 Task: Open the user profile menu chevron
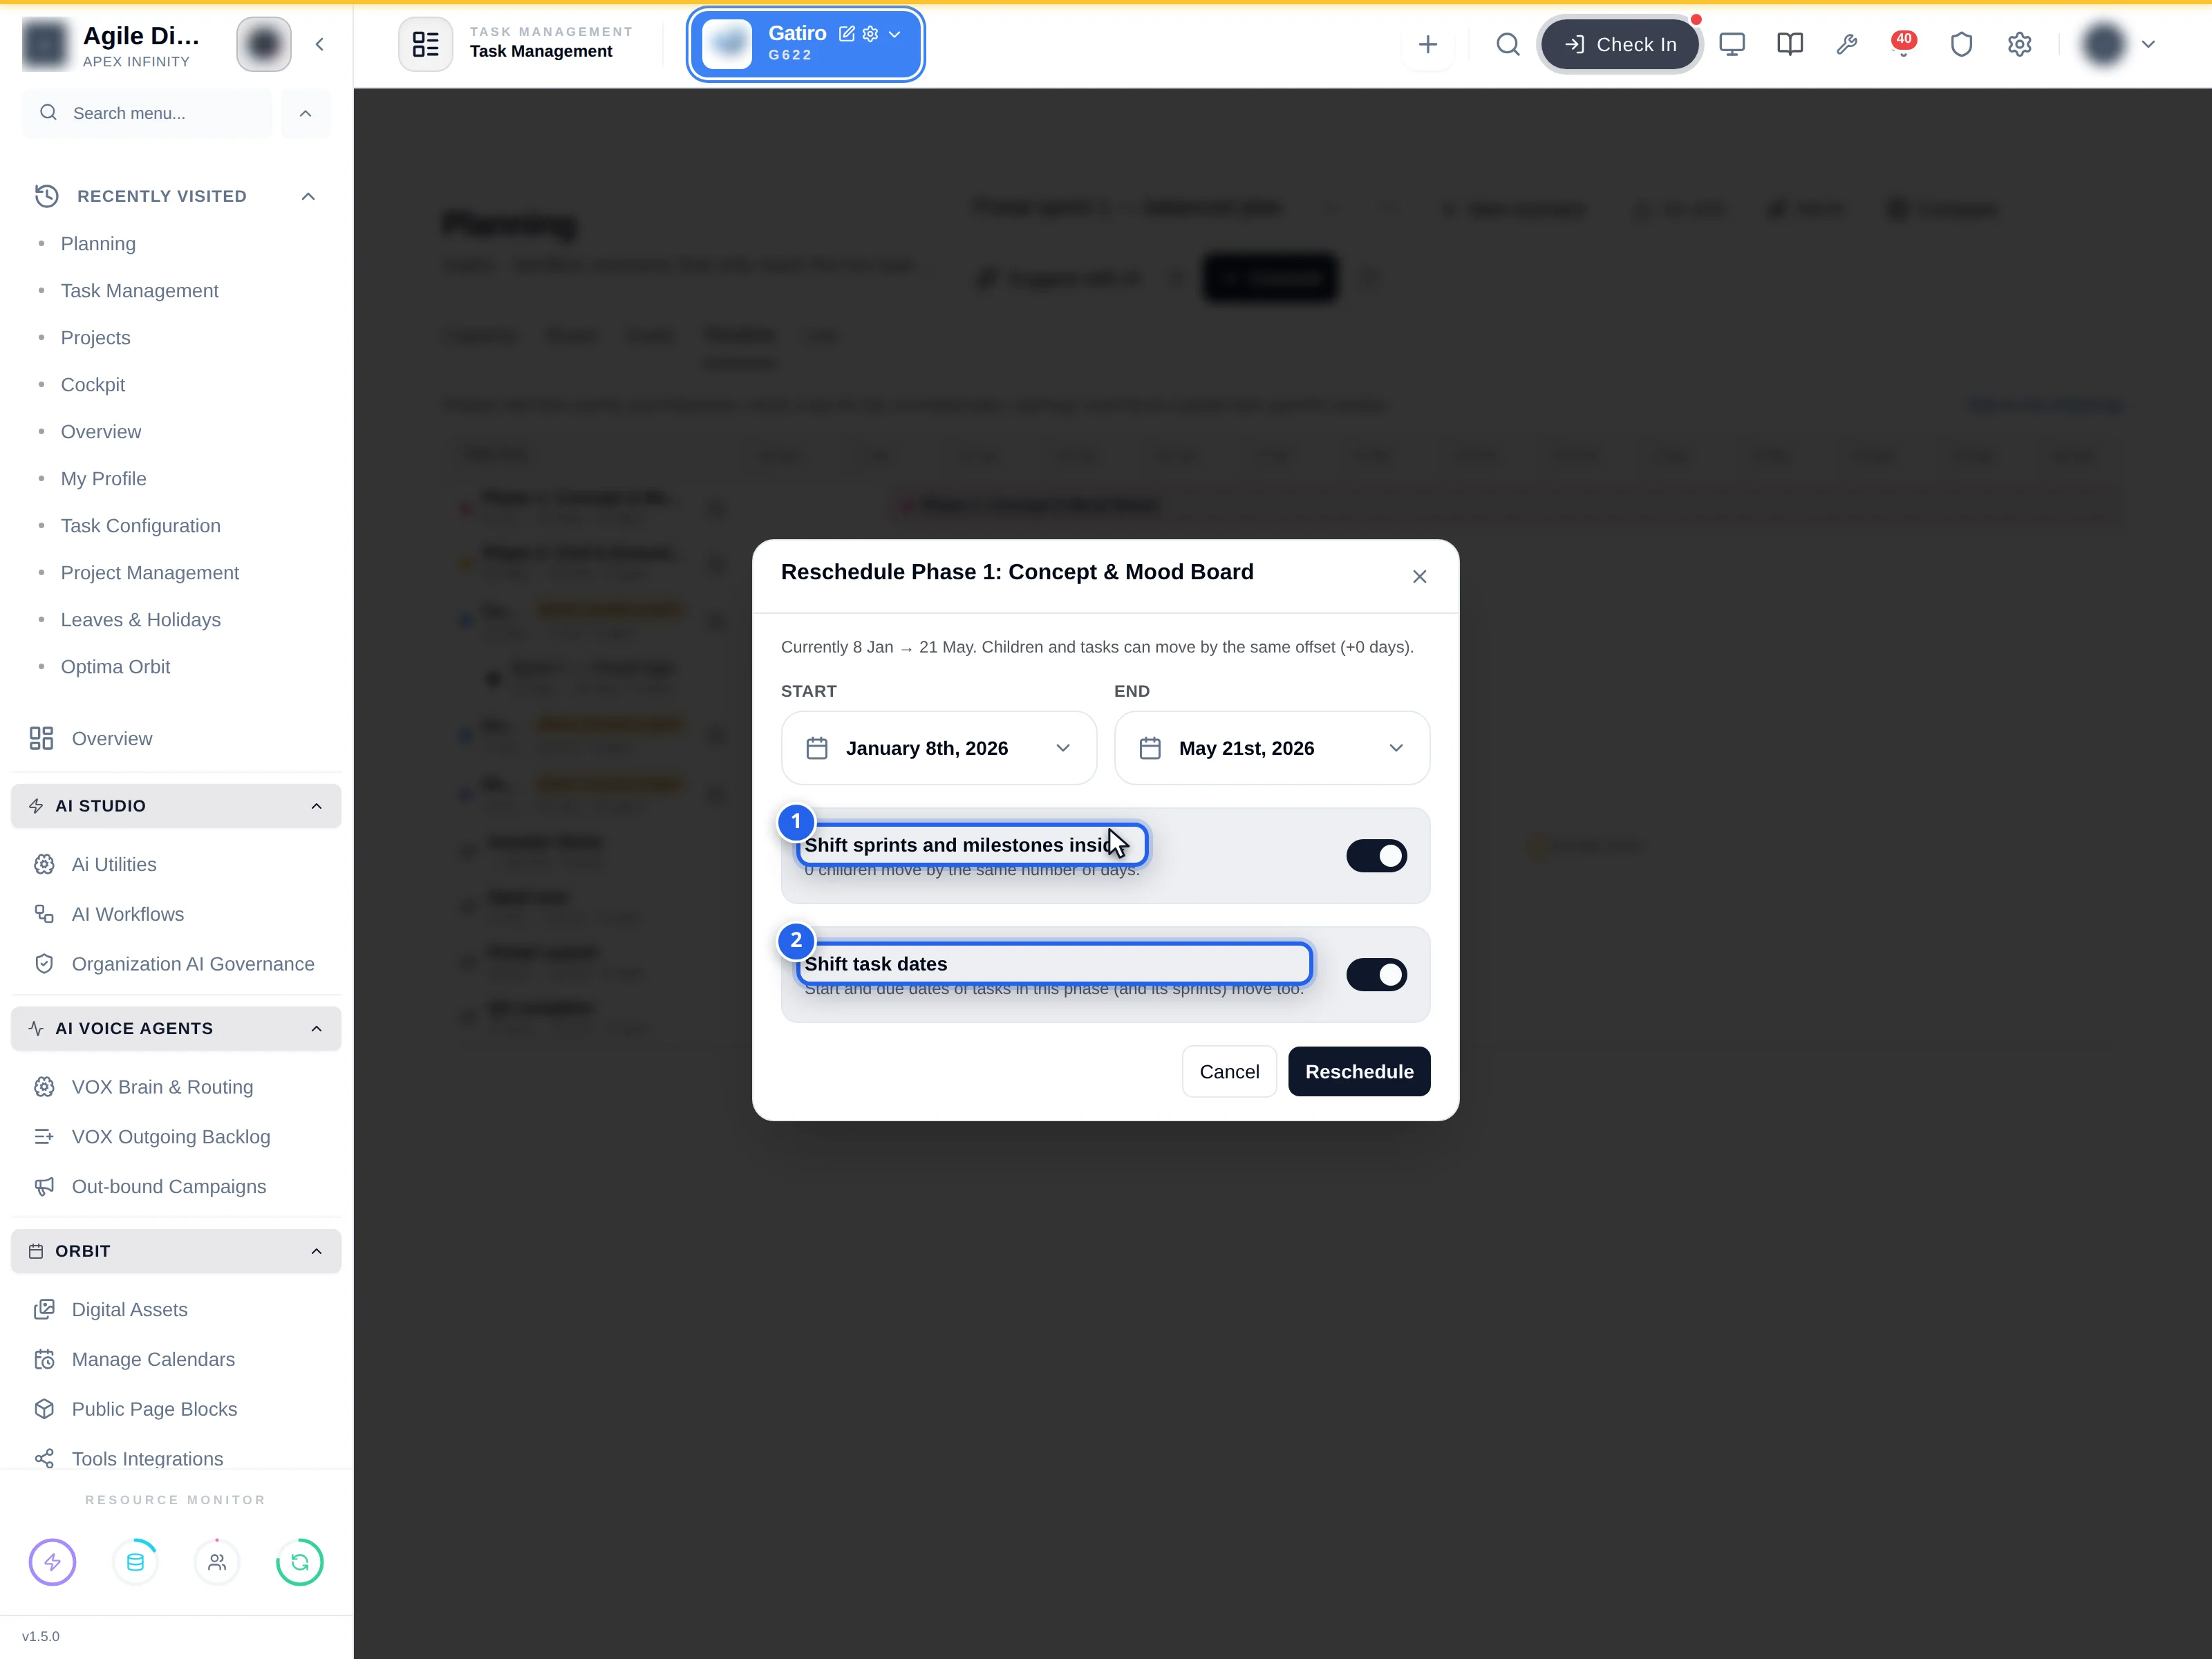click(2148, 44)
